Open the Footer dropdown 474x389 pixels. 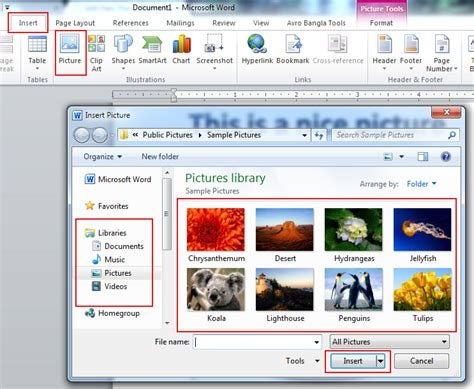411,53
